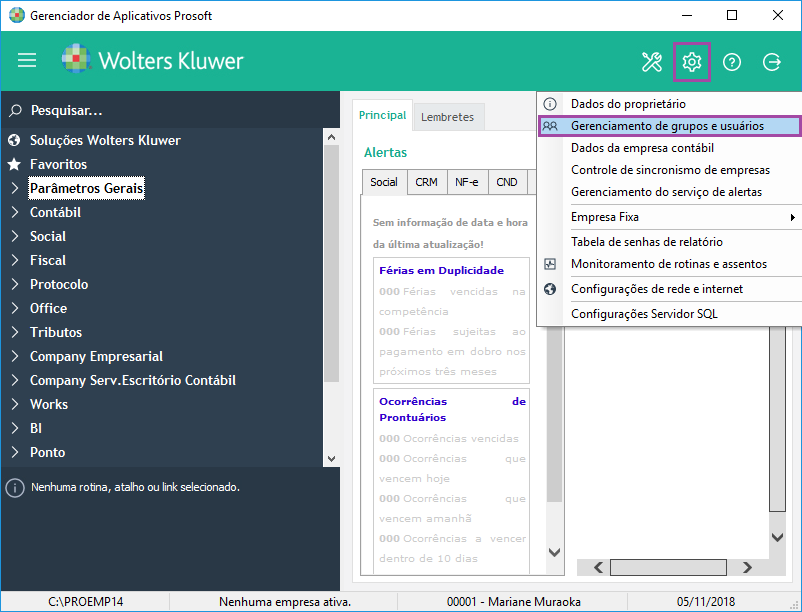This screenshot has height=612, width=802.
Task: Expand the Company Empresarial tree node
Action: (15, 356)
